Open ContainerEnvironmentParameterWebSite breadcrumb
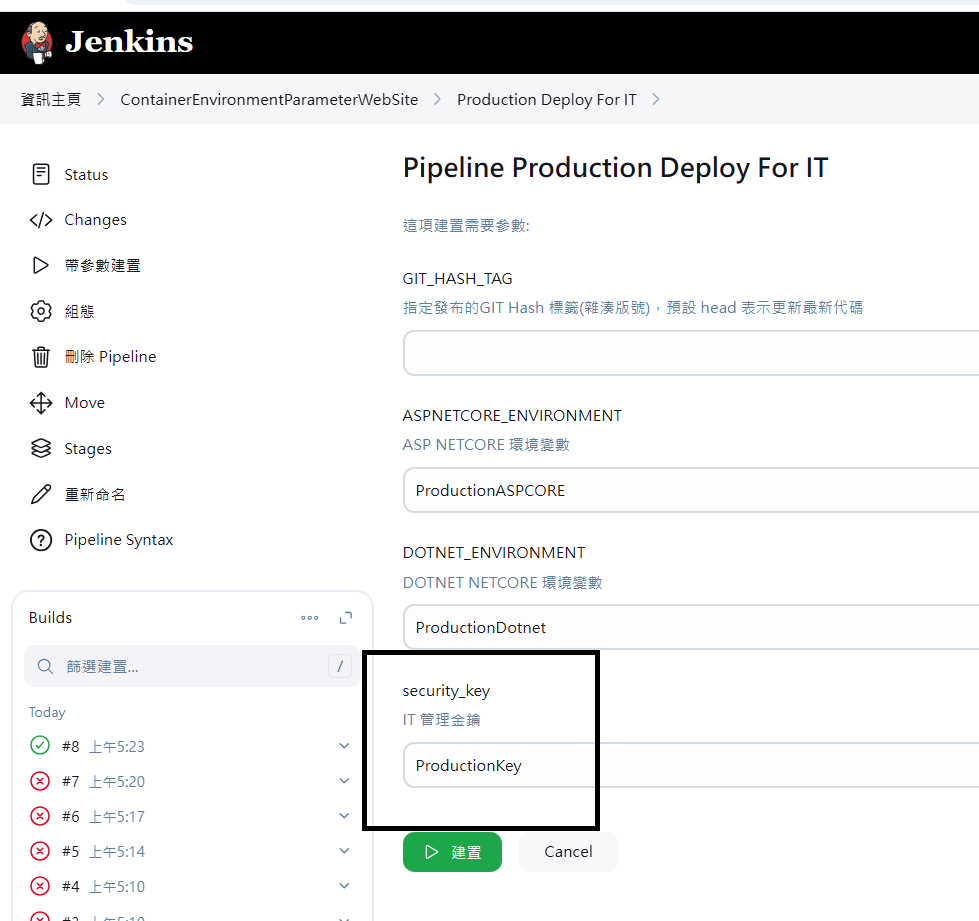 [x=269, y=100]
